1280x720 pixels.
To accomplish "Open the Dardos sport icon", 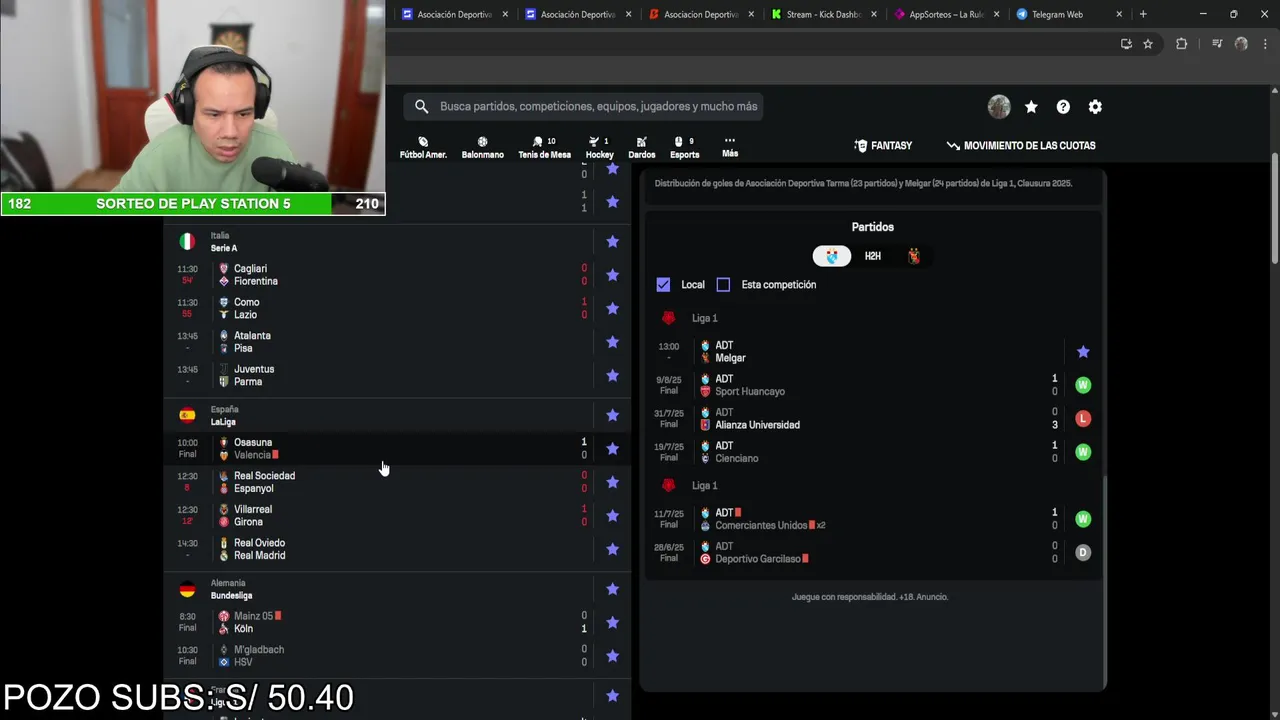I will pos(641,148).
